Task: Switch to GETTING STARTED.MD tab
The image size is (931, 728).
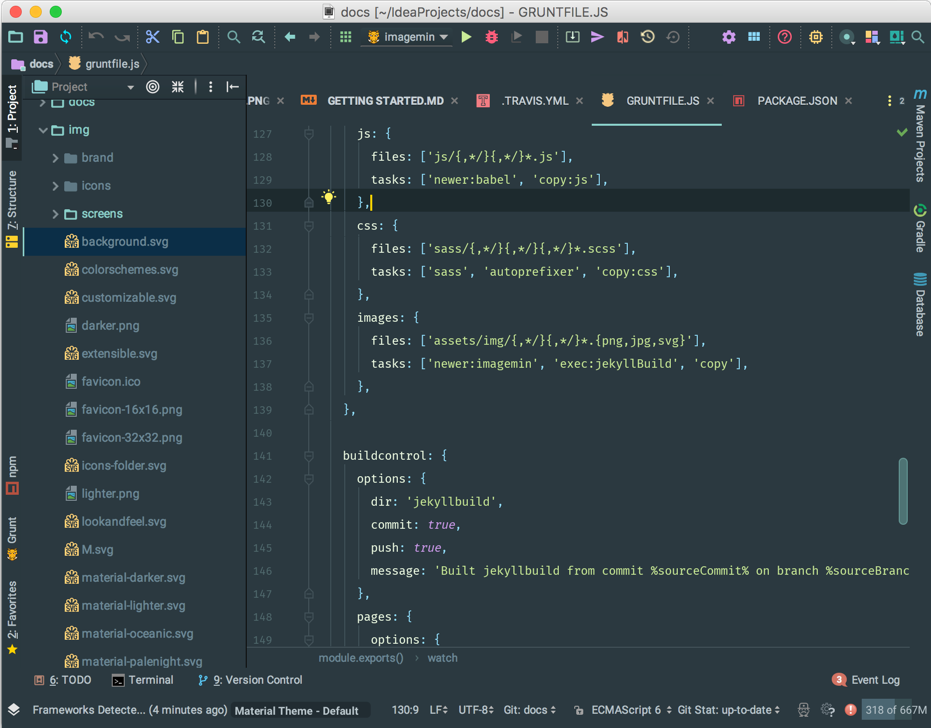Action: tap(379, 101)
